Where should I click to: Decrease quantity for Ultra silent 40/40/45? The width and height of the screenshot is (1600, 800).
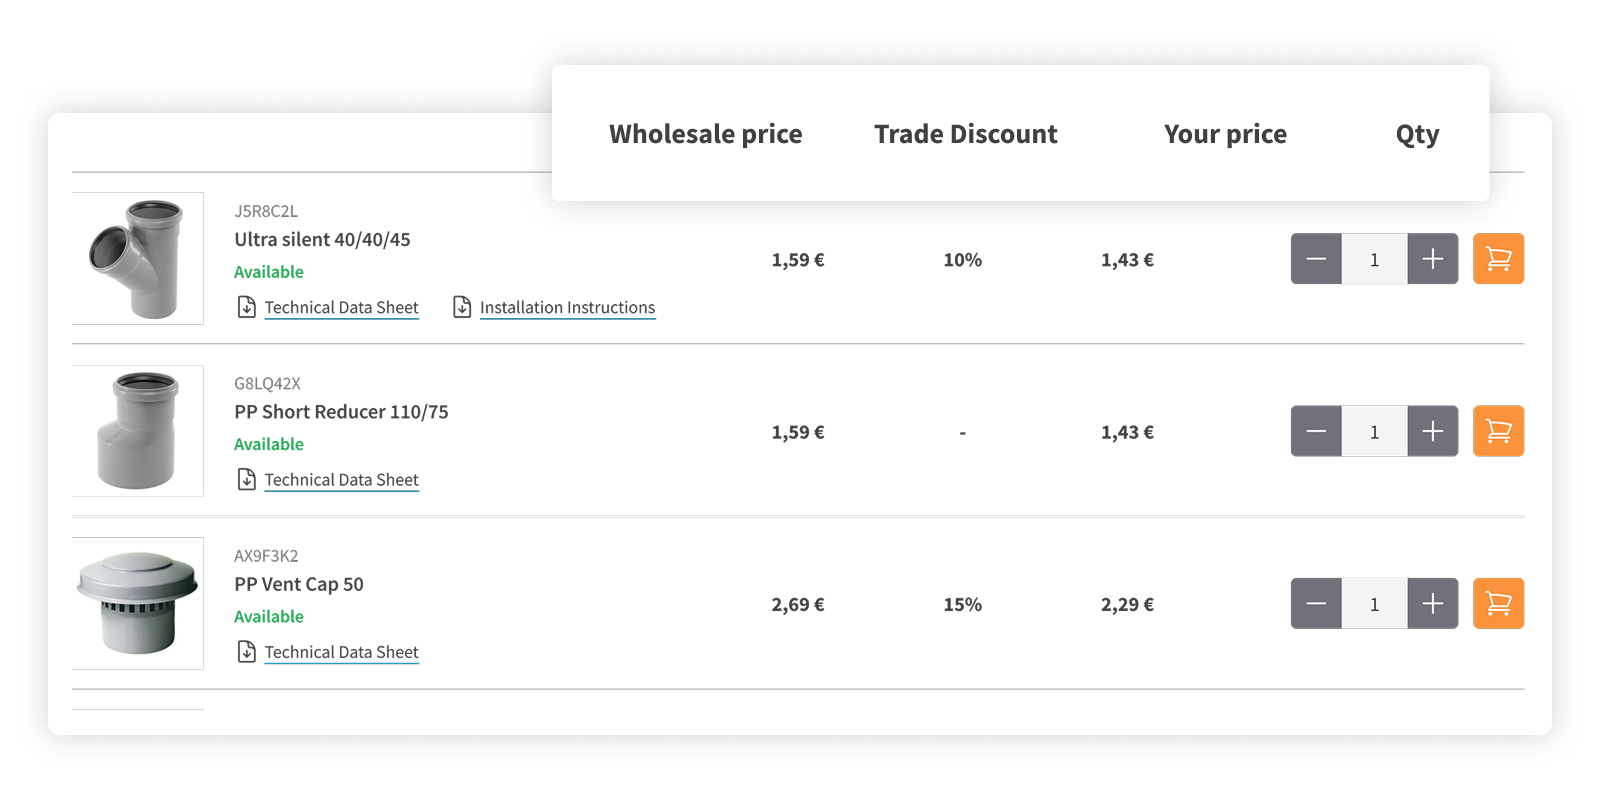point(1316,259)
